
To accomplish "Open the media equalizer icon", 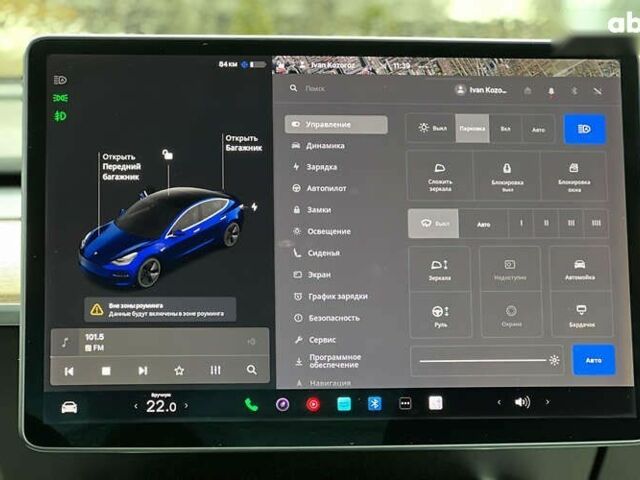I will [215, 370].
